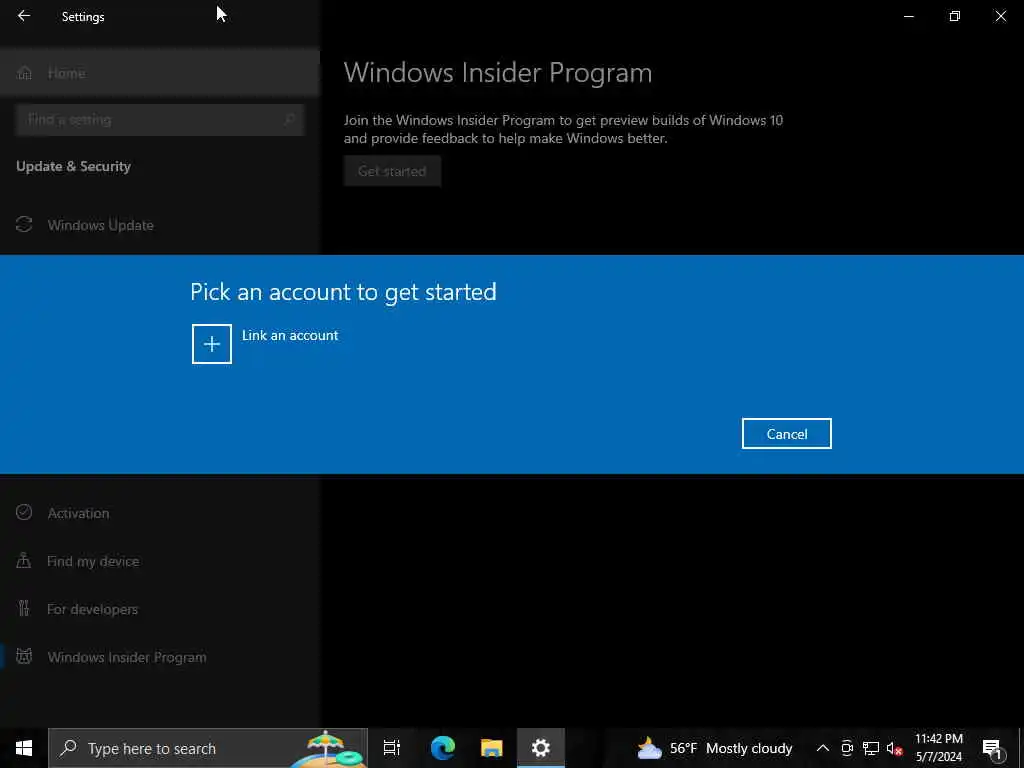This screenshot has height=768, width=1024.
Task: Select Windows Insider Program in sidebar
Action: pos(159,657)
